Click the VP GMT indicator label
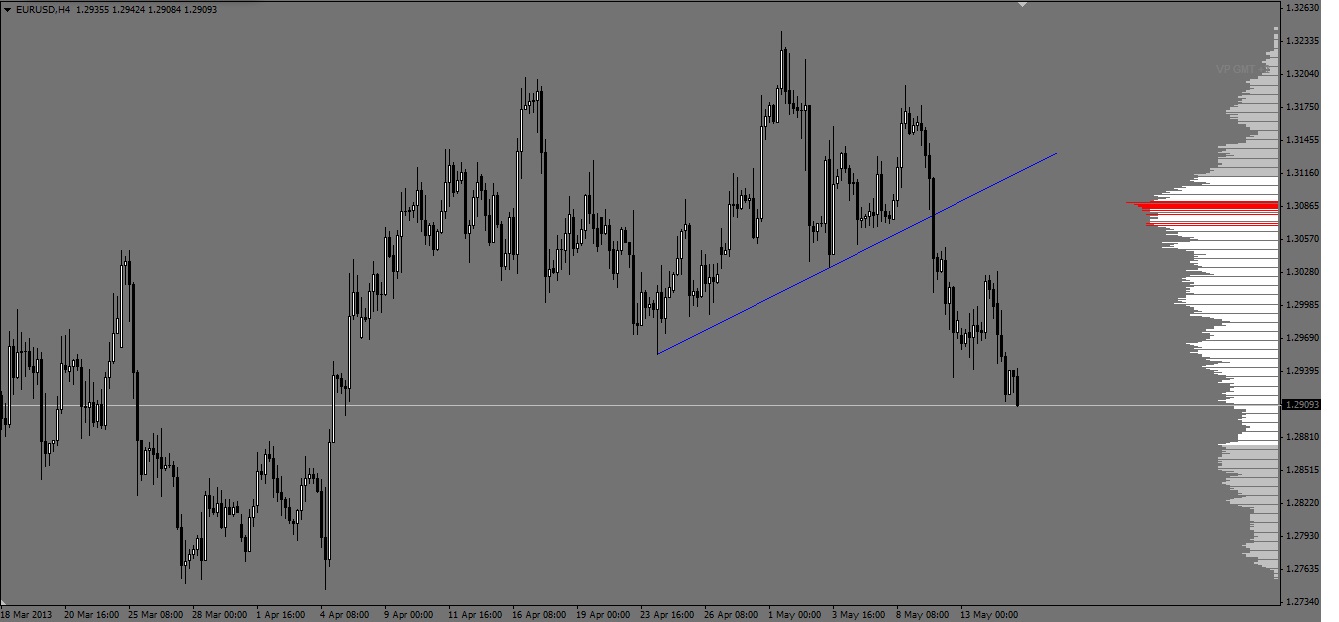This screenshot has width=1339, height=622. tap(1236, 69)
